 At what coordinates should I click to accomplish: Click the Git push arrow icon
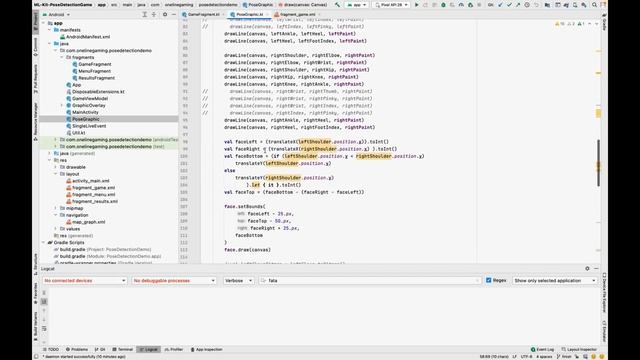518,5
